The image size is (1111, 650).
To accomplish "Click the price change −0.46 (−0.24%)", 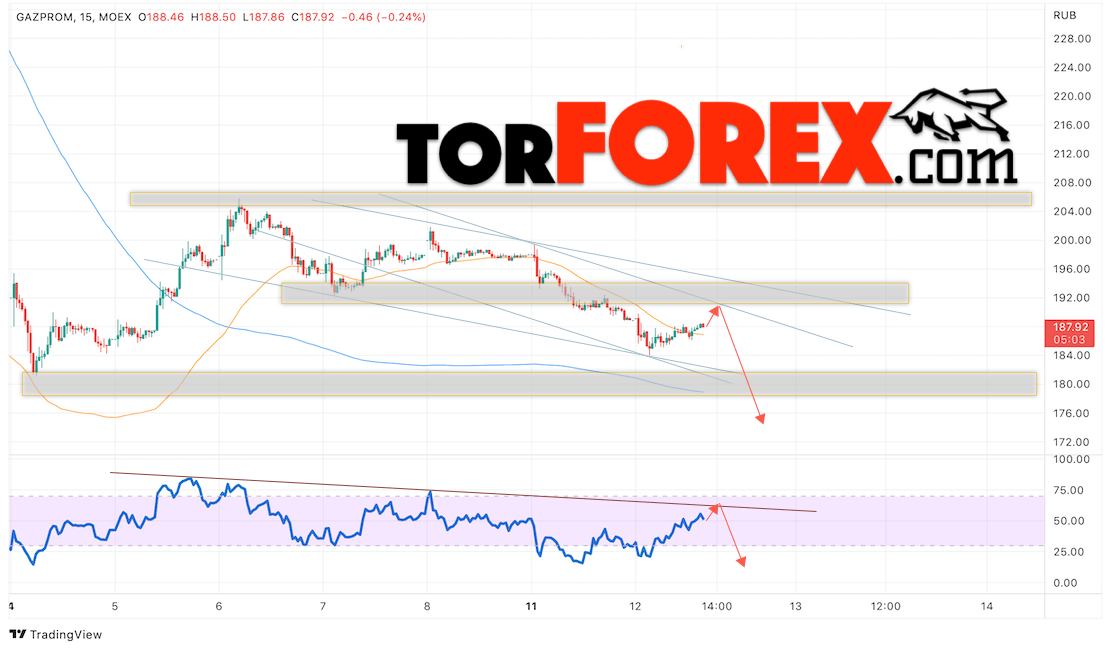I will click(383, 17).
